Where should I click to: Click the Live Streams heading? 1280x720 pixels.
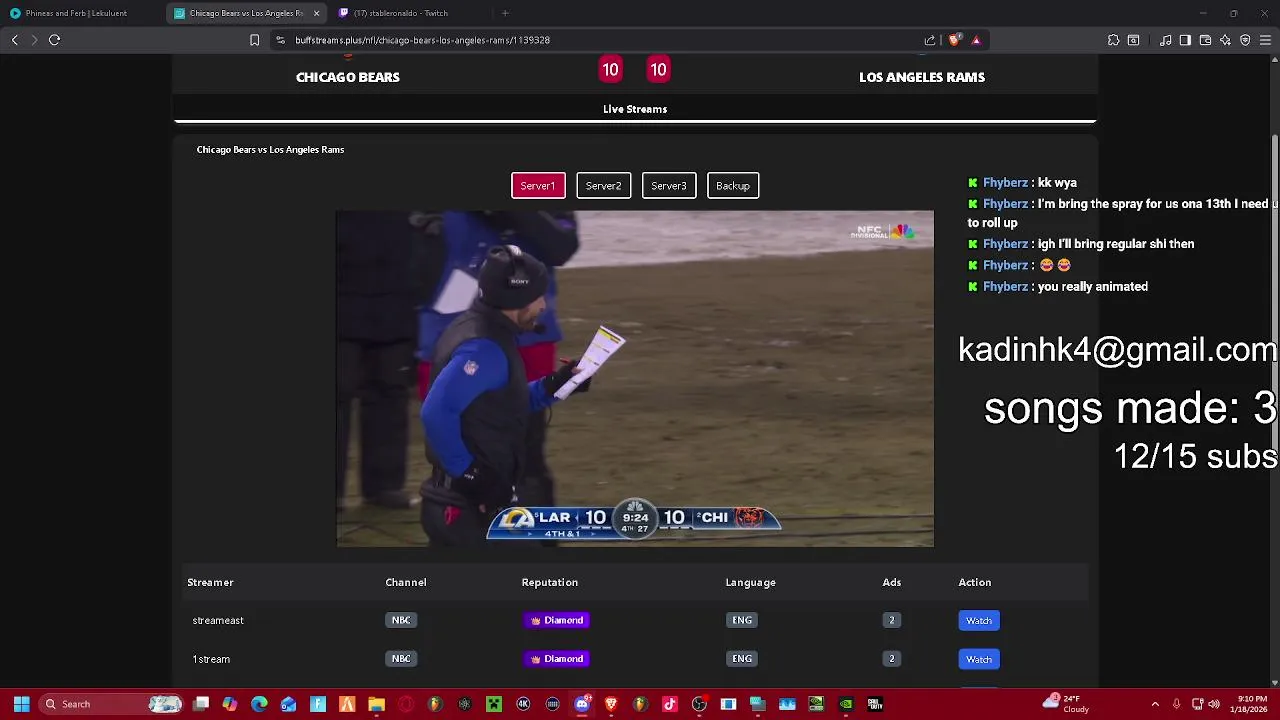[635, 109]
